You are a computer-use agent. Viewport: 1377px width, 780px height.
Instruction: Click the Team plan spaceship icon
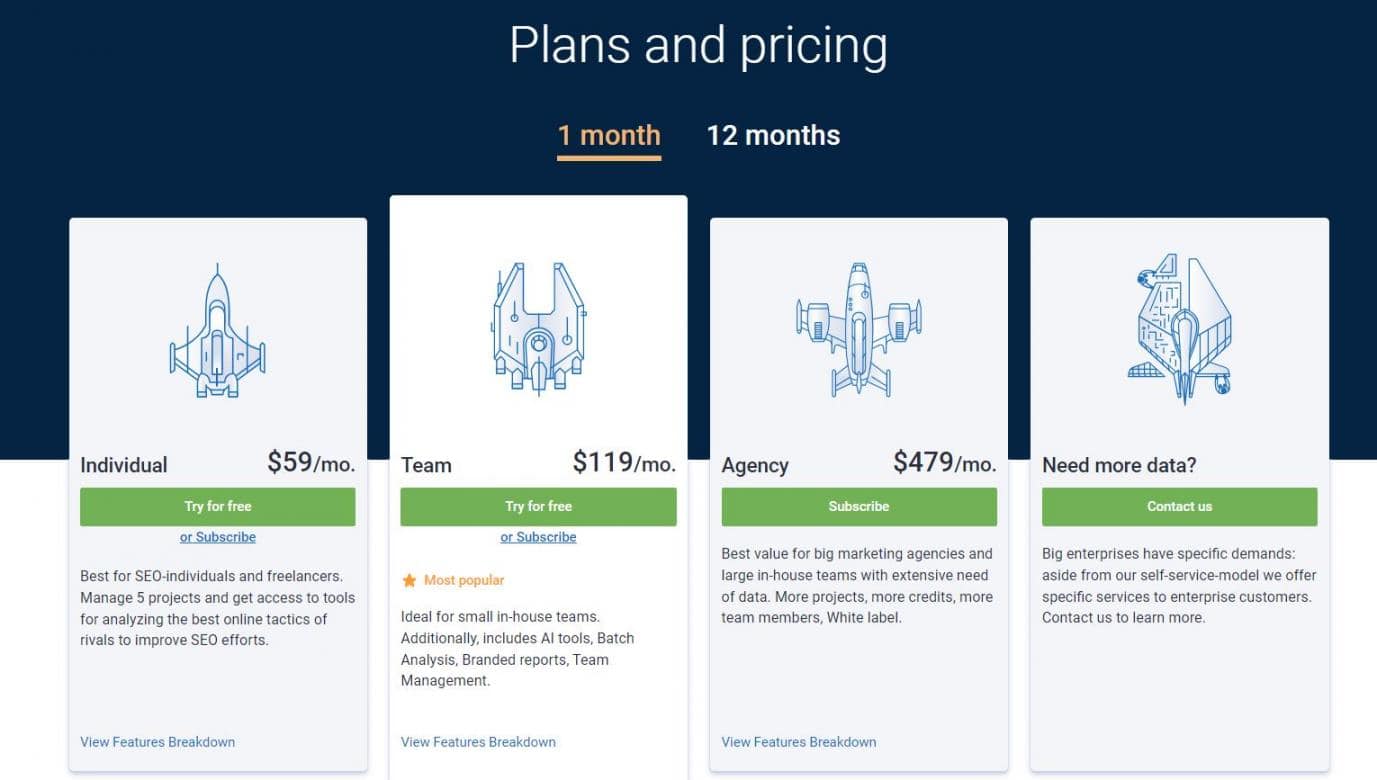coord(538,328)
